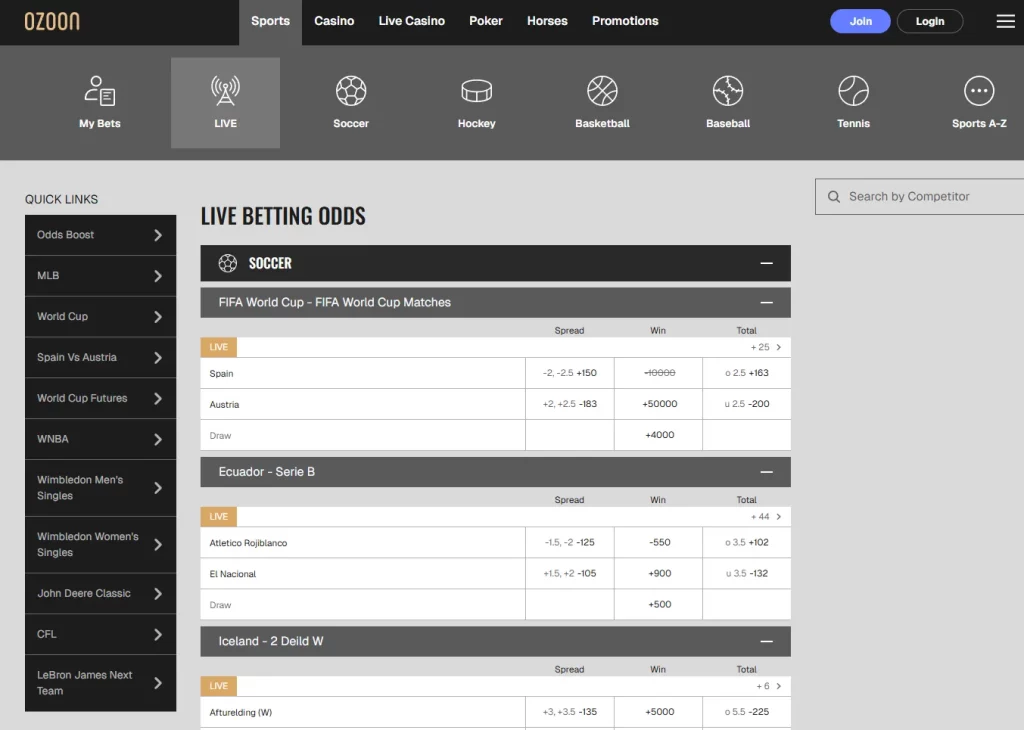Open Odds Boost quick link
Screen dimensions: 1024x730
[101, 235]
